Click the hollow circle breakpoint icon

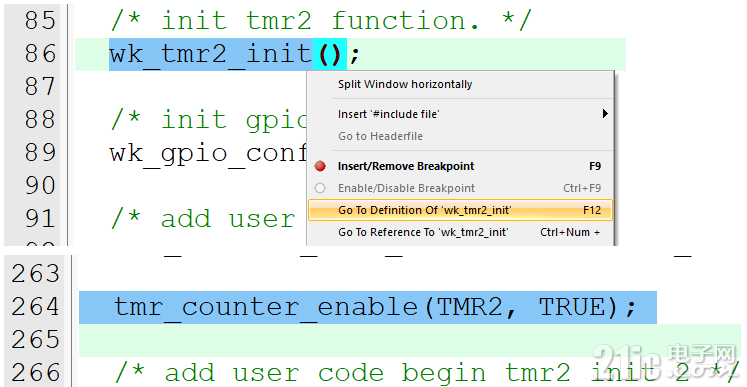click(x=320, y=188)
